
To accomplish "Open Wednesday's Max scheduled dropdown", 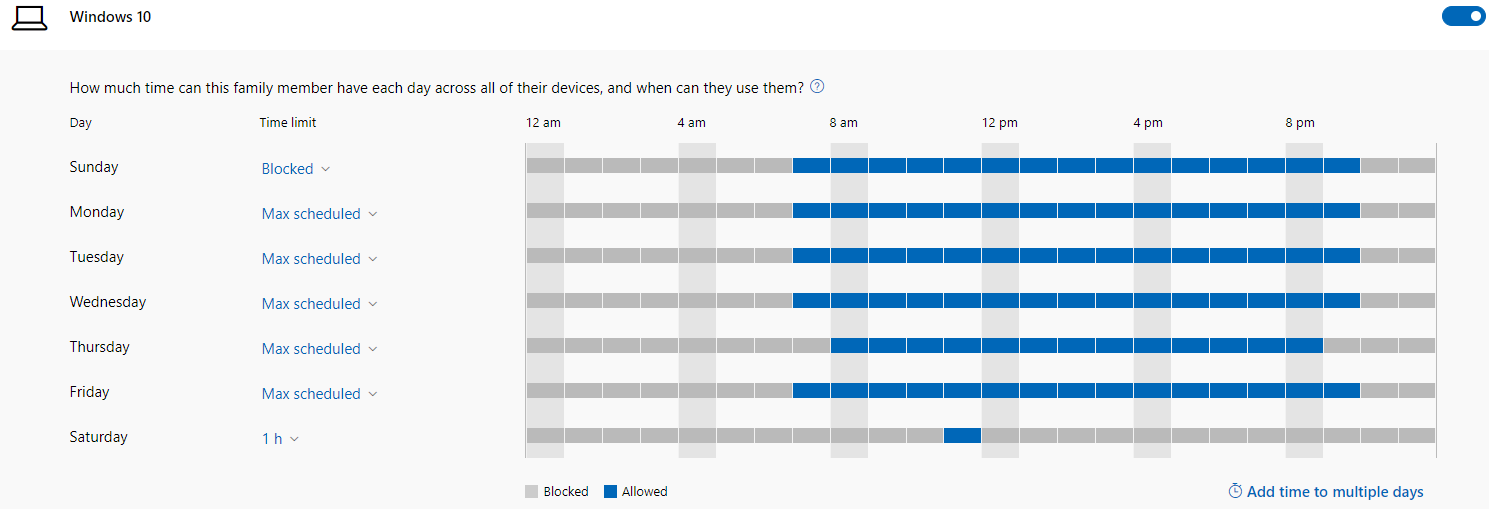I will point(319,304).
